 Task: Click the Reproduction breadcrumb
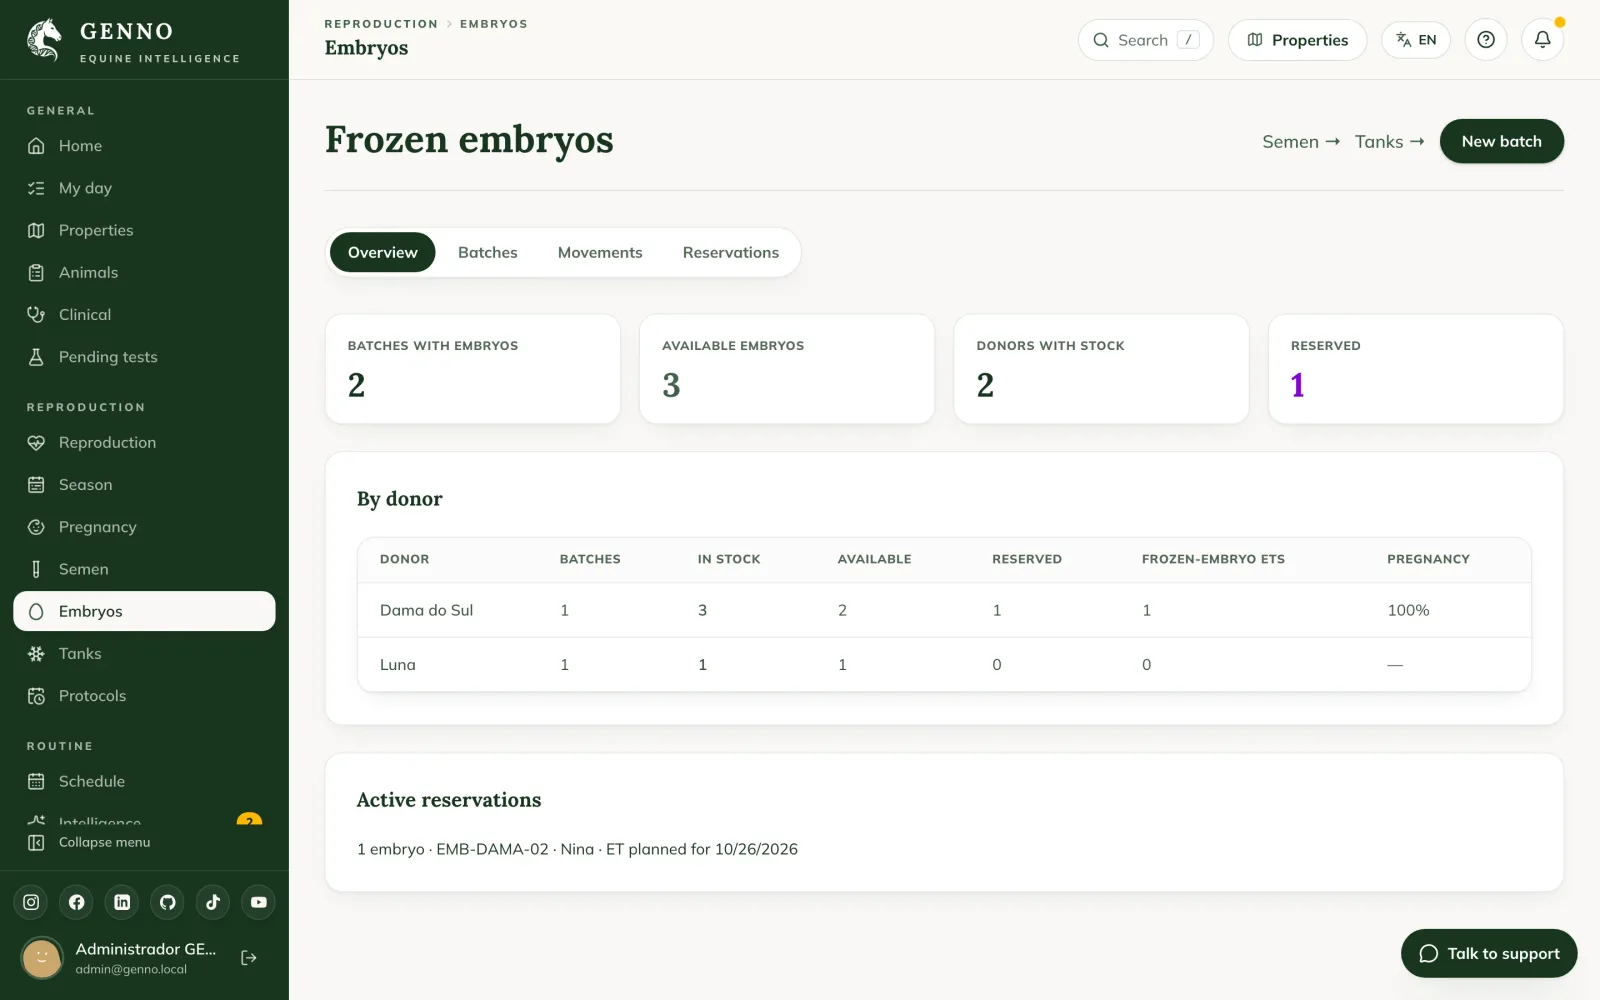tap(381, 24)
